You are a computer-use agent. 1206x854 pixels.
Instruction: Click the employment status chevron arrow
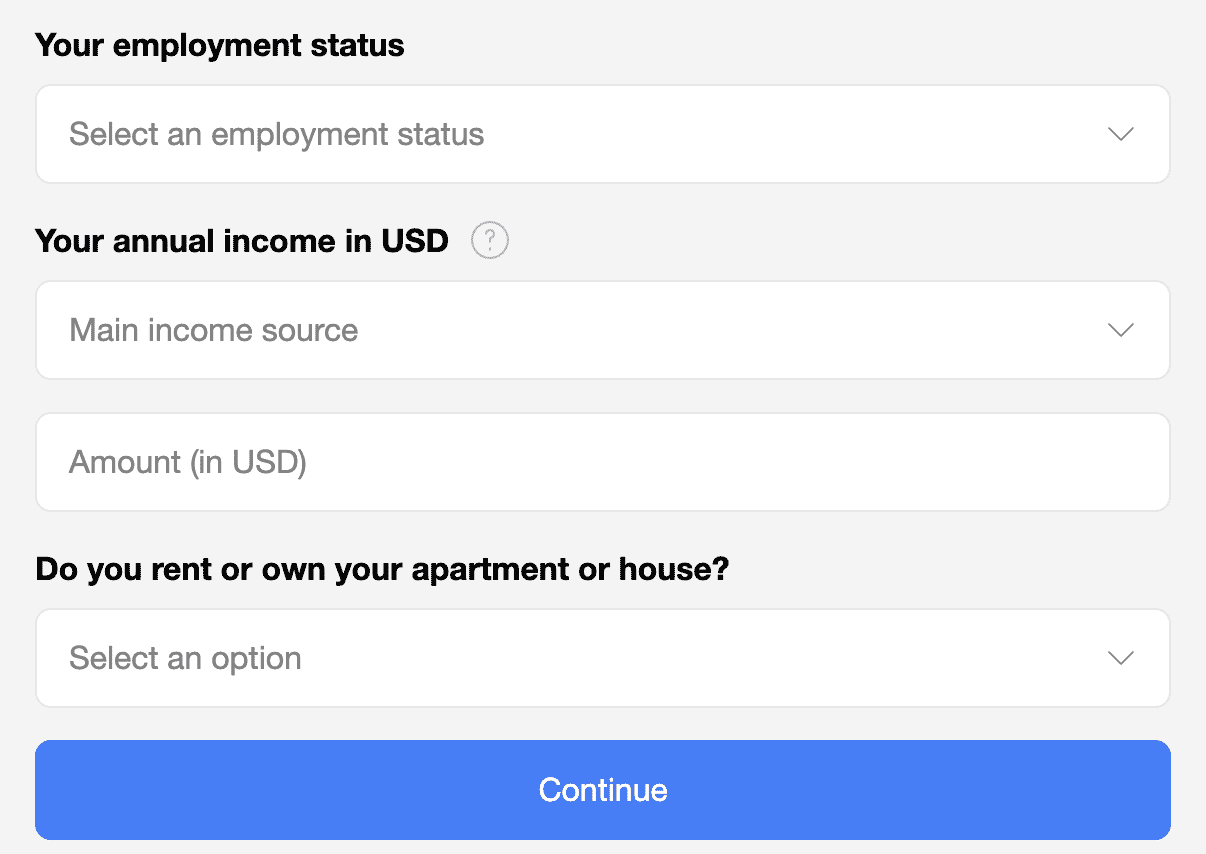point(1121,134)
